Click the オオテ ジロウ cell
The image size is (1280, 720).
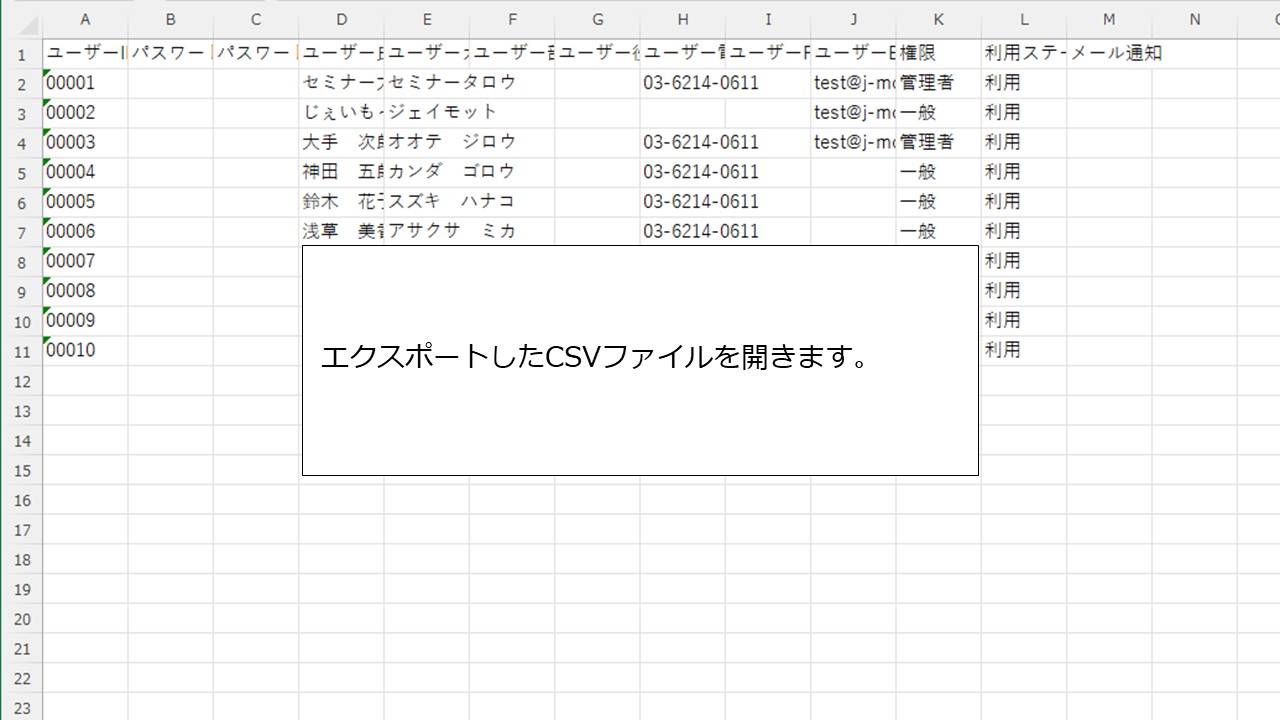pos(427,142)
